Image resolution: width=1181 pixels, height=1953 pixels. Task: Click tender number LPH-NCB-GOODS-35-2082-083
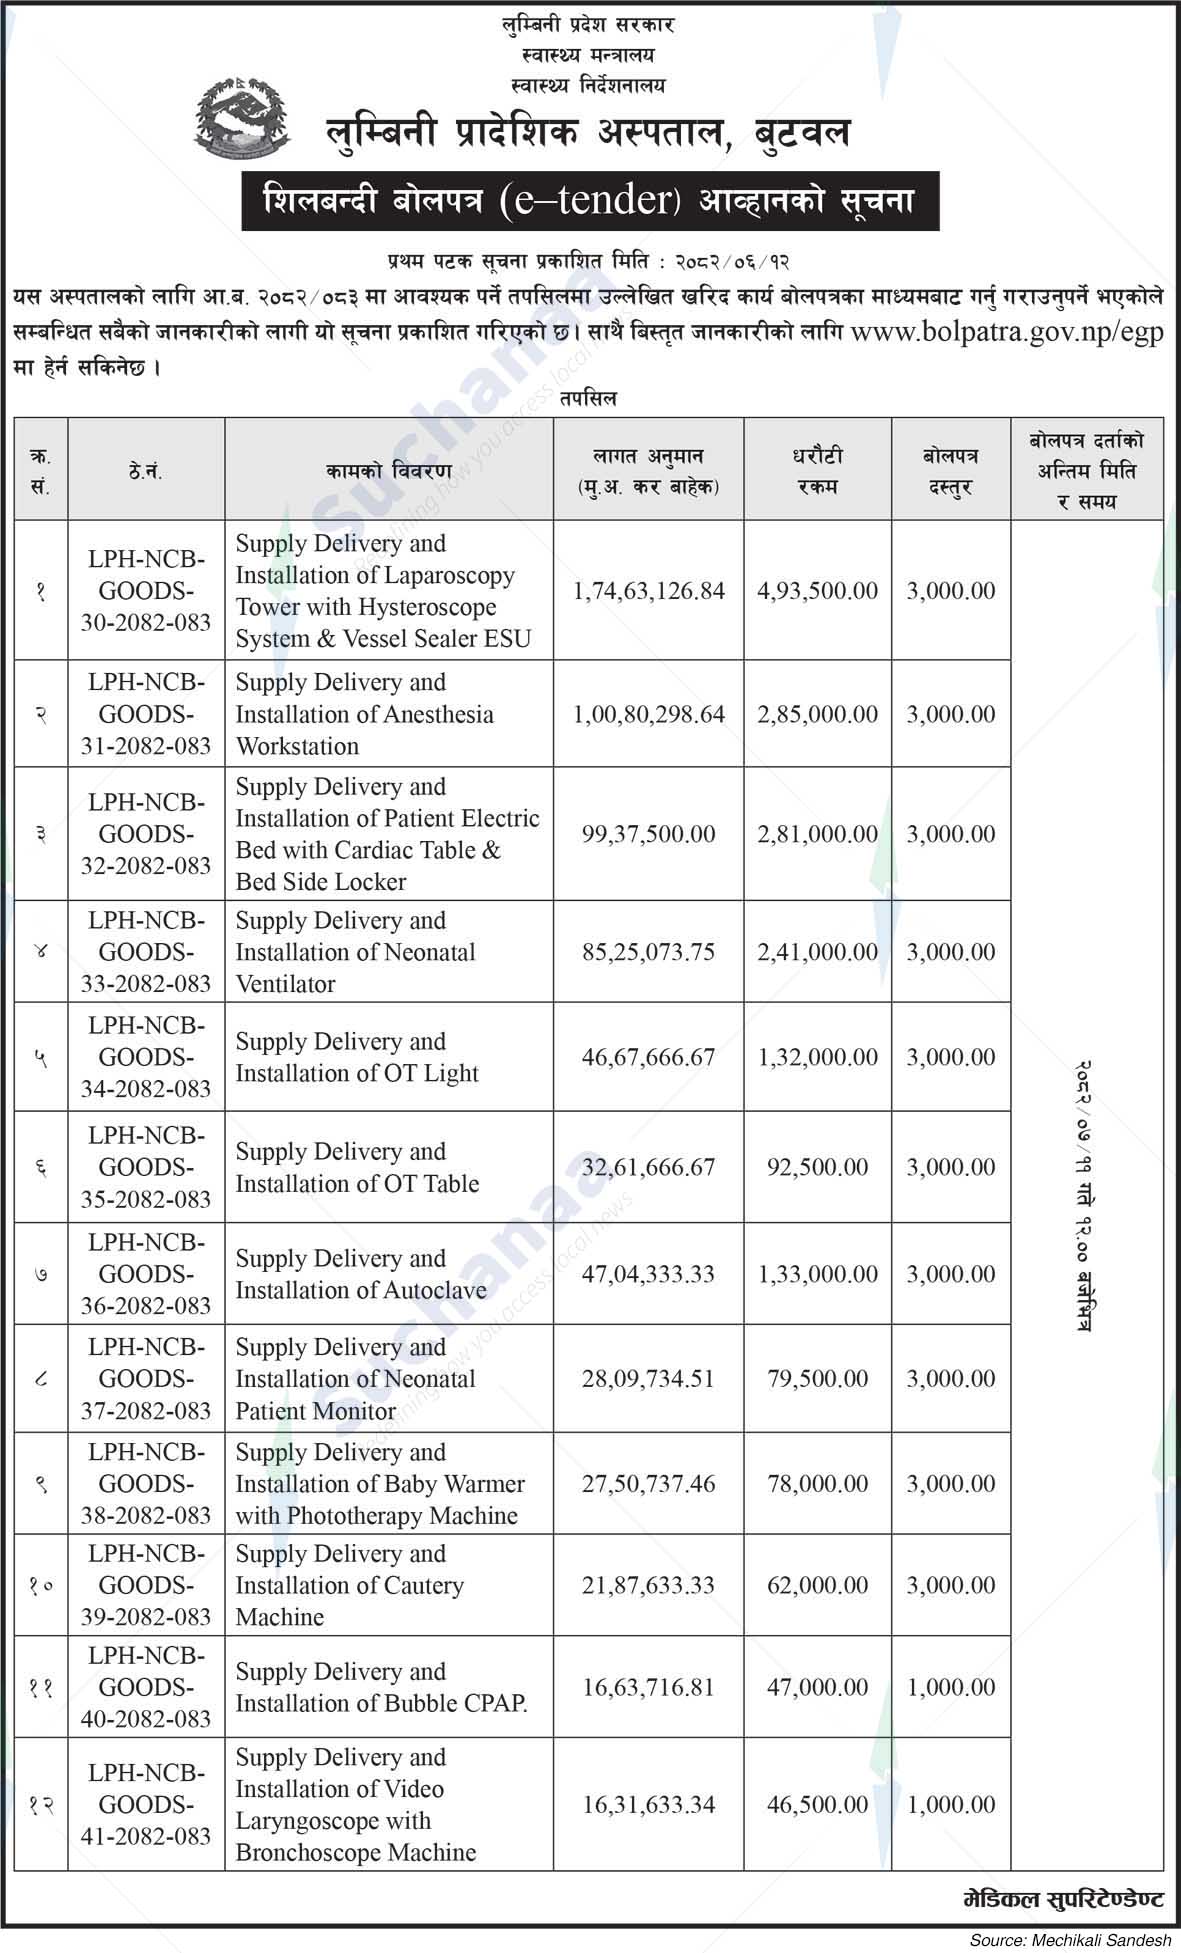146,1167
